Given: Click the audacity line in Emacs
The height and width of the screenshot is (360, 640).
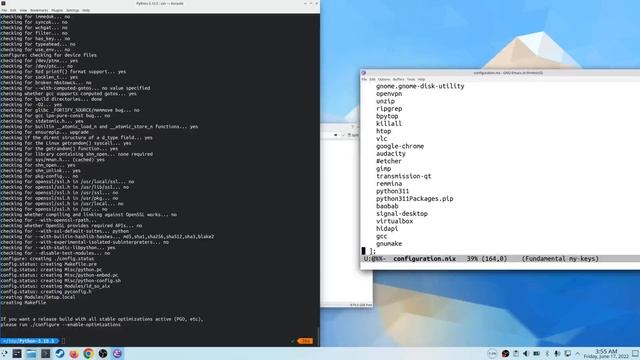Looking at the screenshot, I should (391, 153).
